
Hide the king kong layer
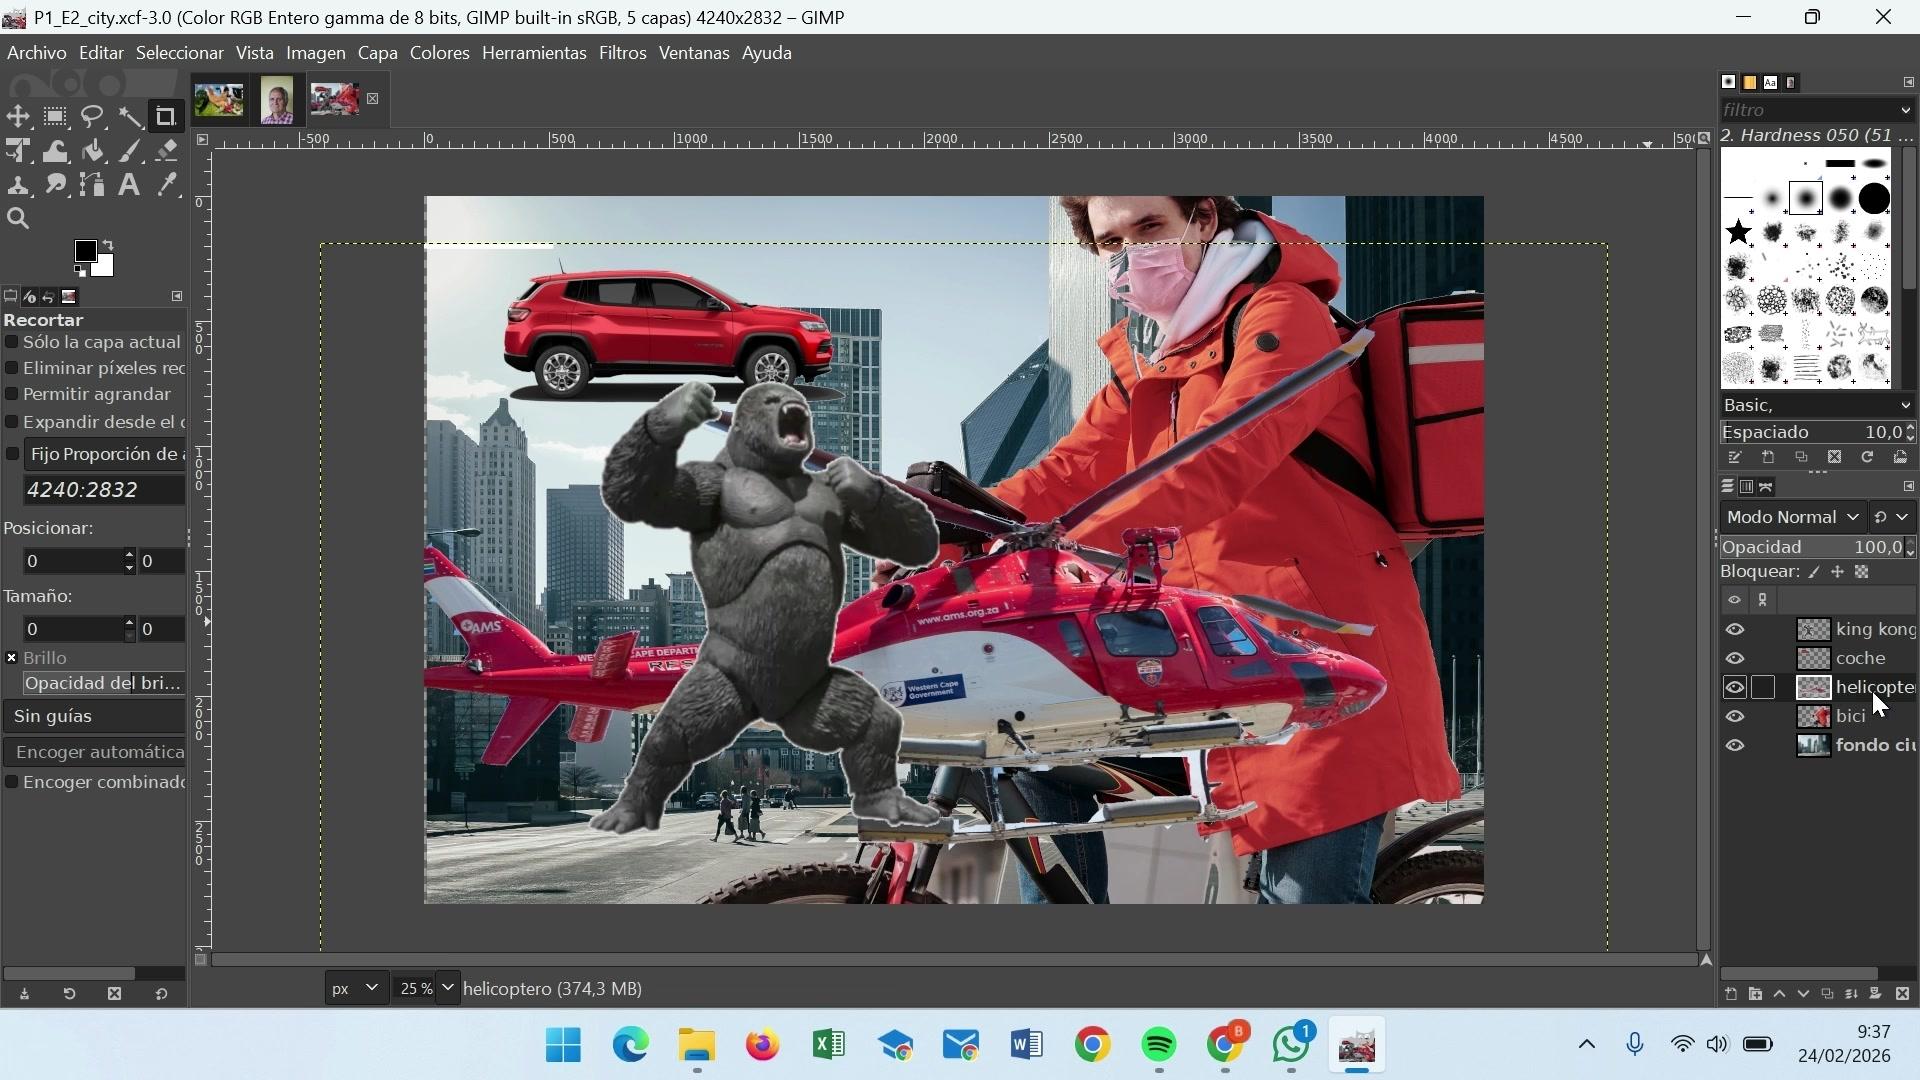[1735, 630]
